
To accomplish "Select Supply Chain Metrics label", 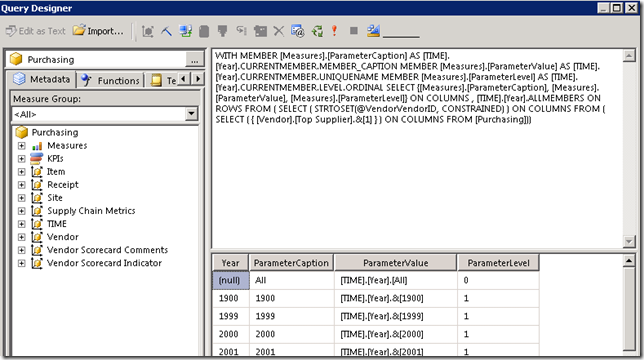I will 91,211.
